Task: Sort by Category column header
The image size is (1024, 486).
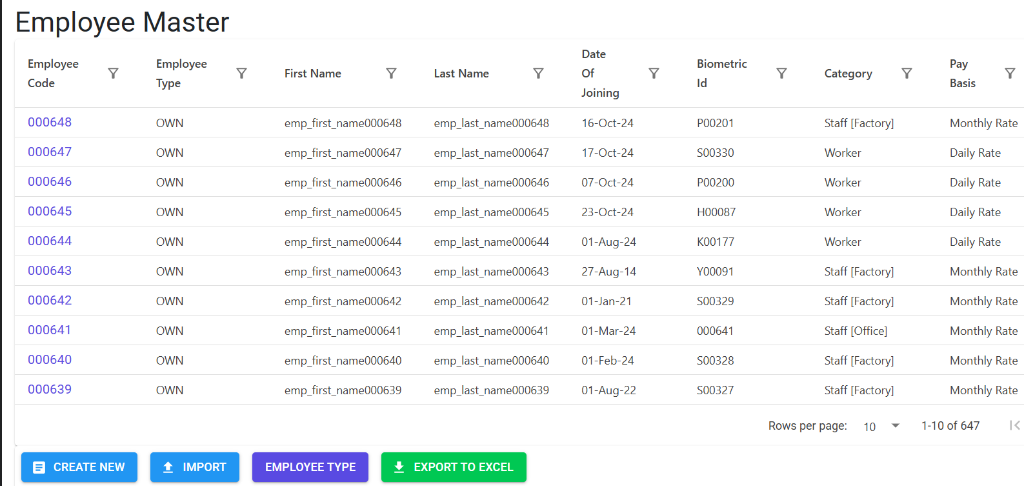Action: pyautogui.click(x=848, y=74)
